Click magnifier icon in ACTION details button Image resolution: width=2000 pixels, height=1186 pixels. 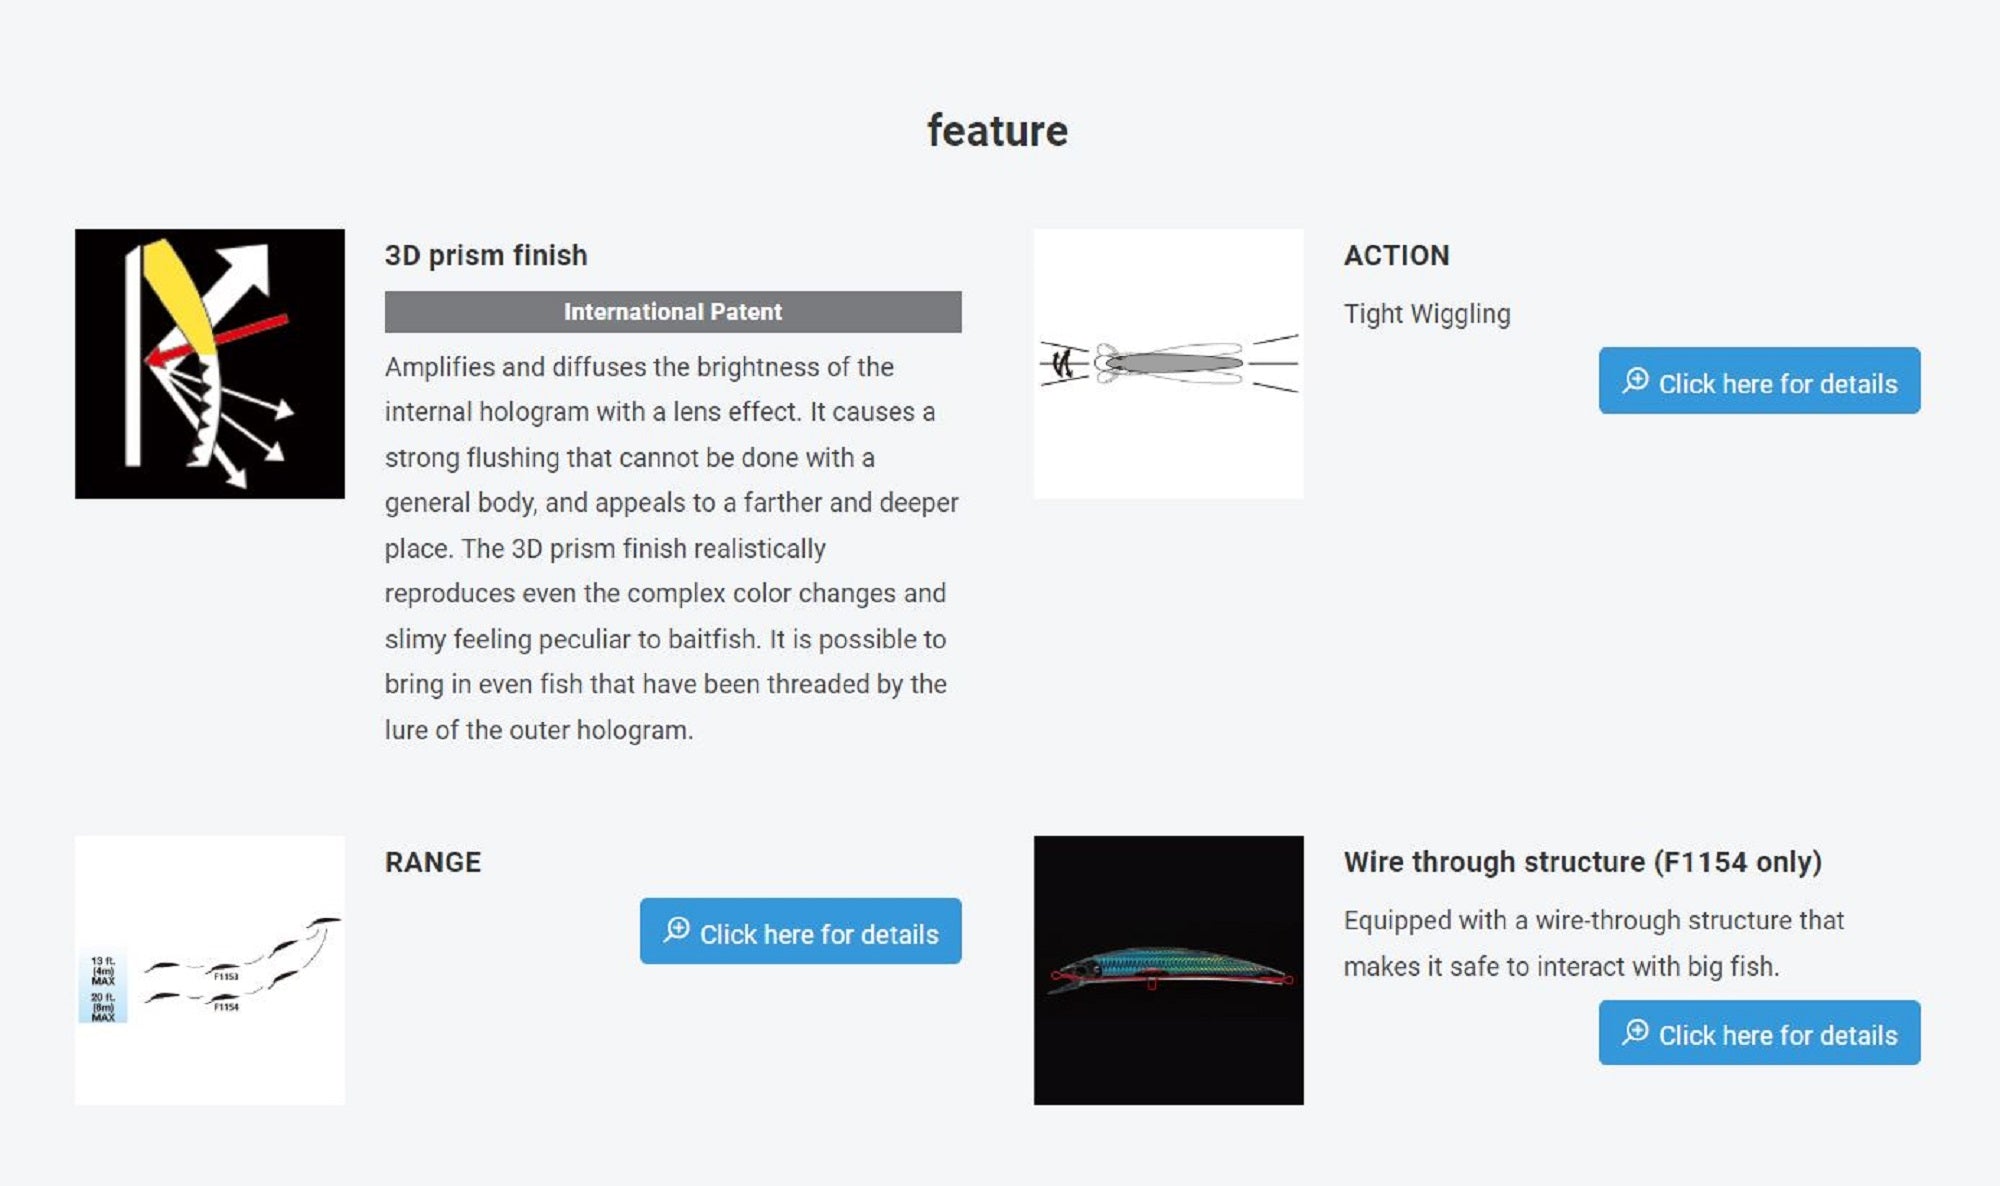coord(1636,380)
